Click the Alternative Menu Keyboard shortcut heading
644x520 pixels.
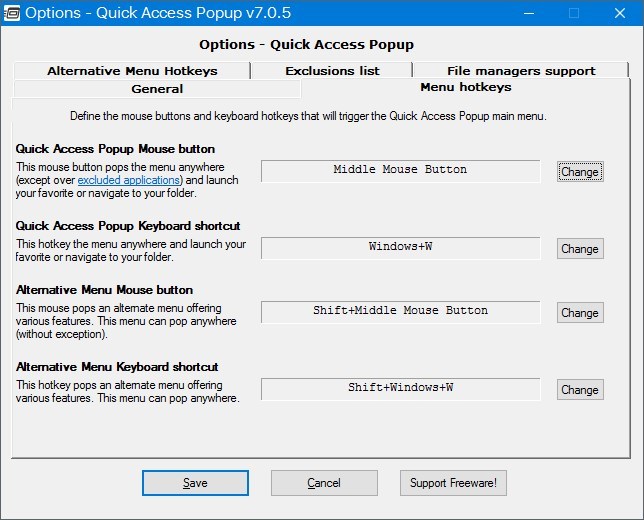[x=117, y=366]
